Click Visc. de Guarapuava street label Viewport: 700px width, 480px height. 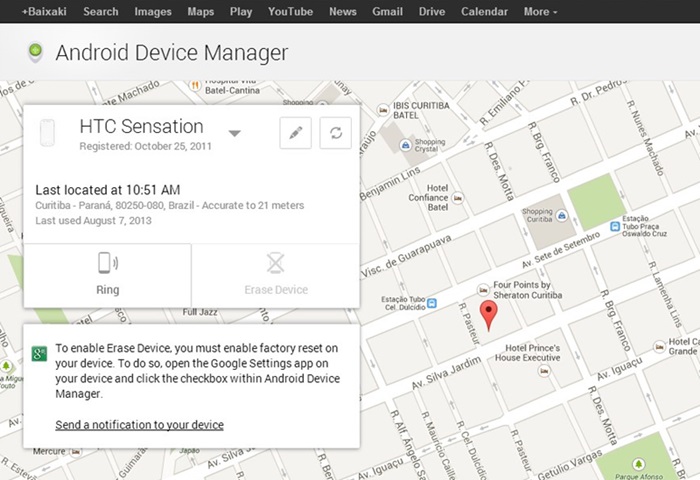(406, 257)
